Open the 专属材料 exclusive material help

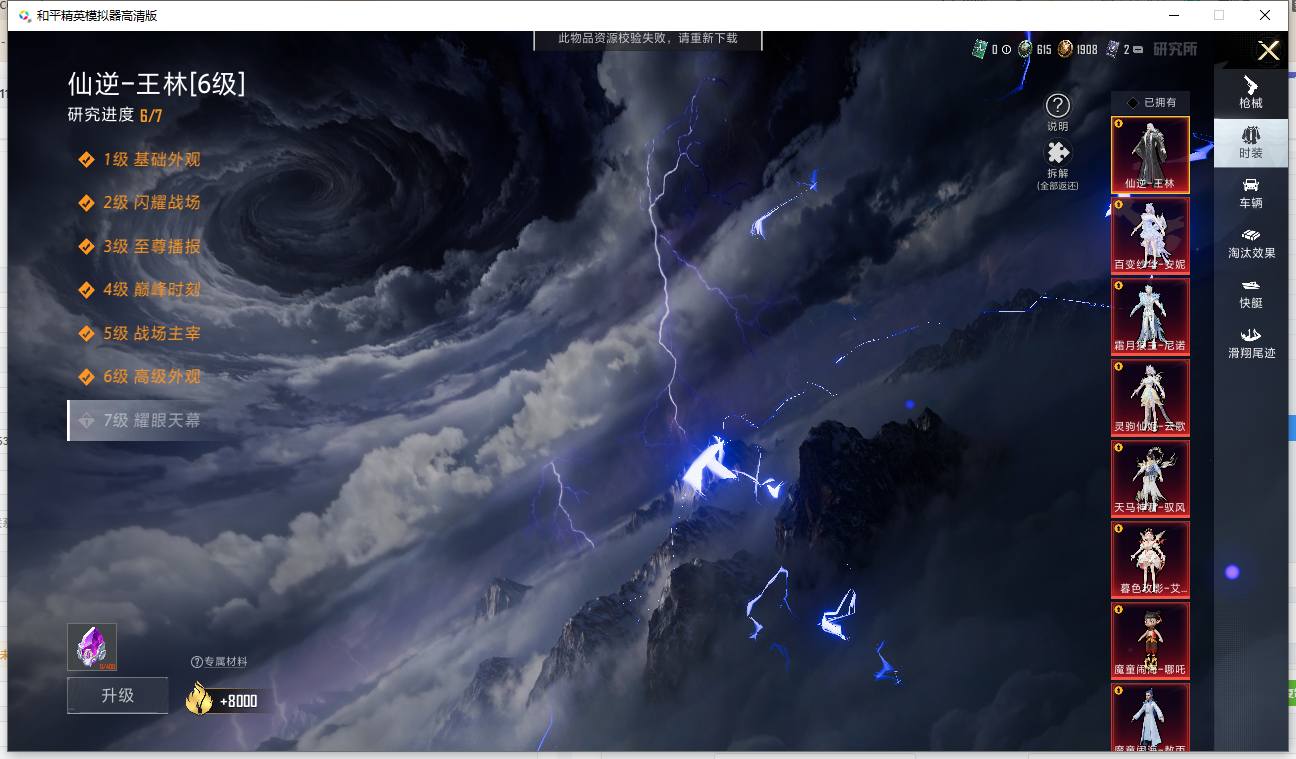coord(219,661)
